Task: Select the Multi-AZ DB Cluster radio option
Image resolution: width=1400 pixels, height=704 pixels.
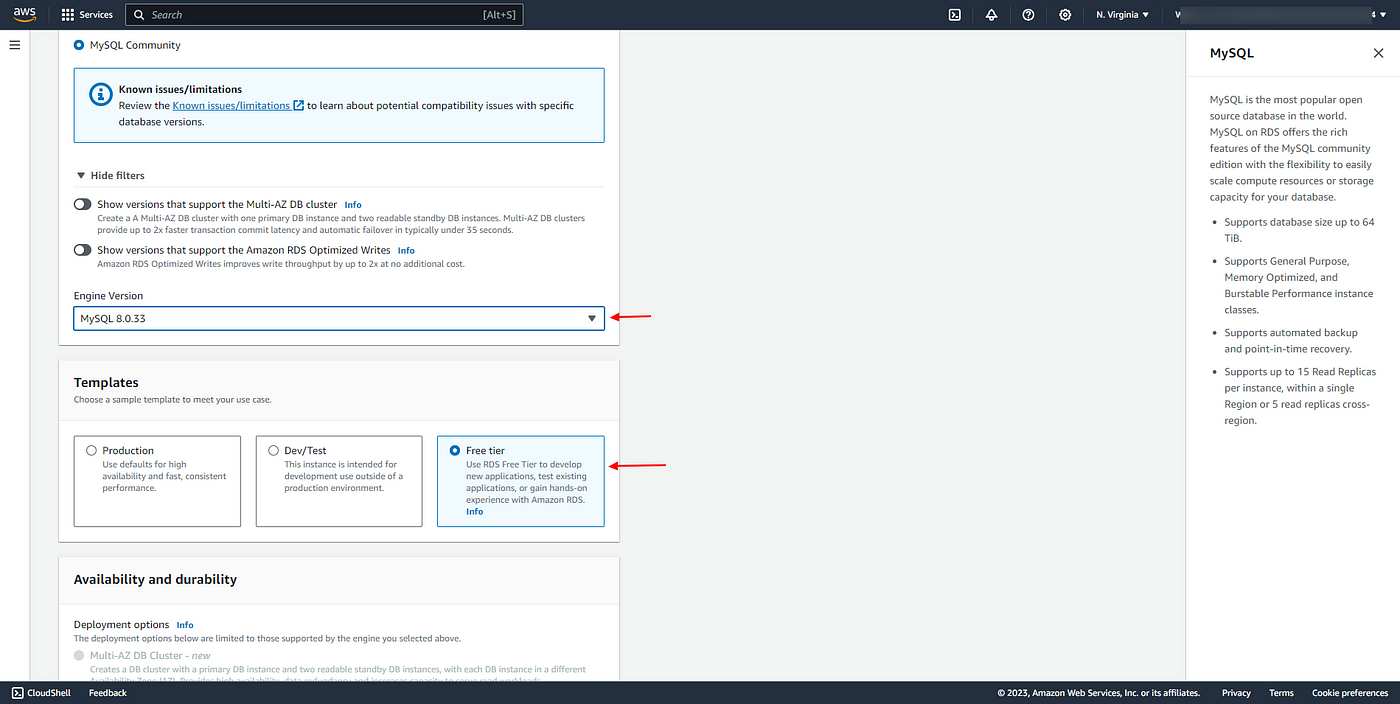Action: (79, 656)
